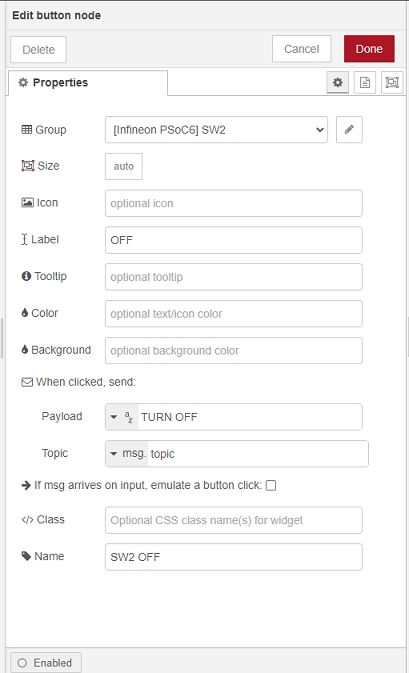Enable the emulate button click checkbox
Screen dimensions: 409x673
271,485
